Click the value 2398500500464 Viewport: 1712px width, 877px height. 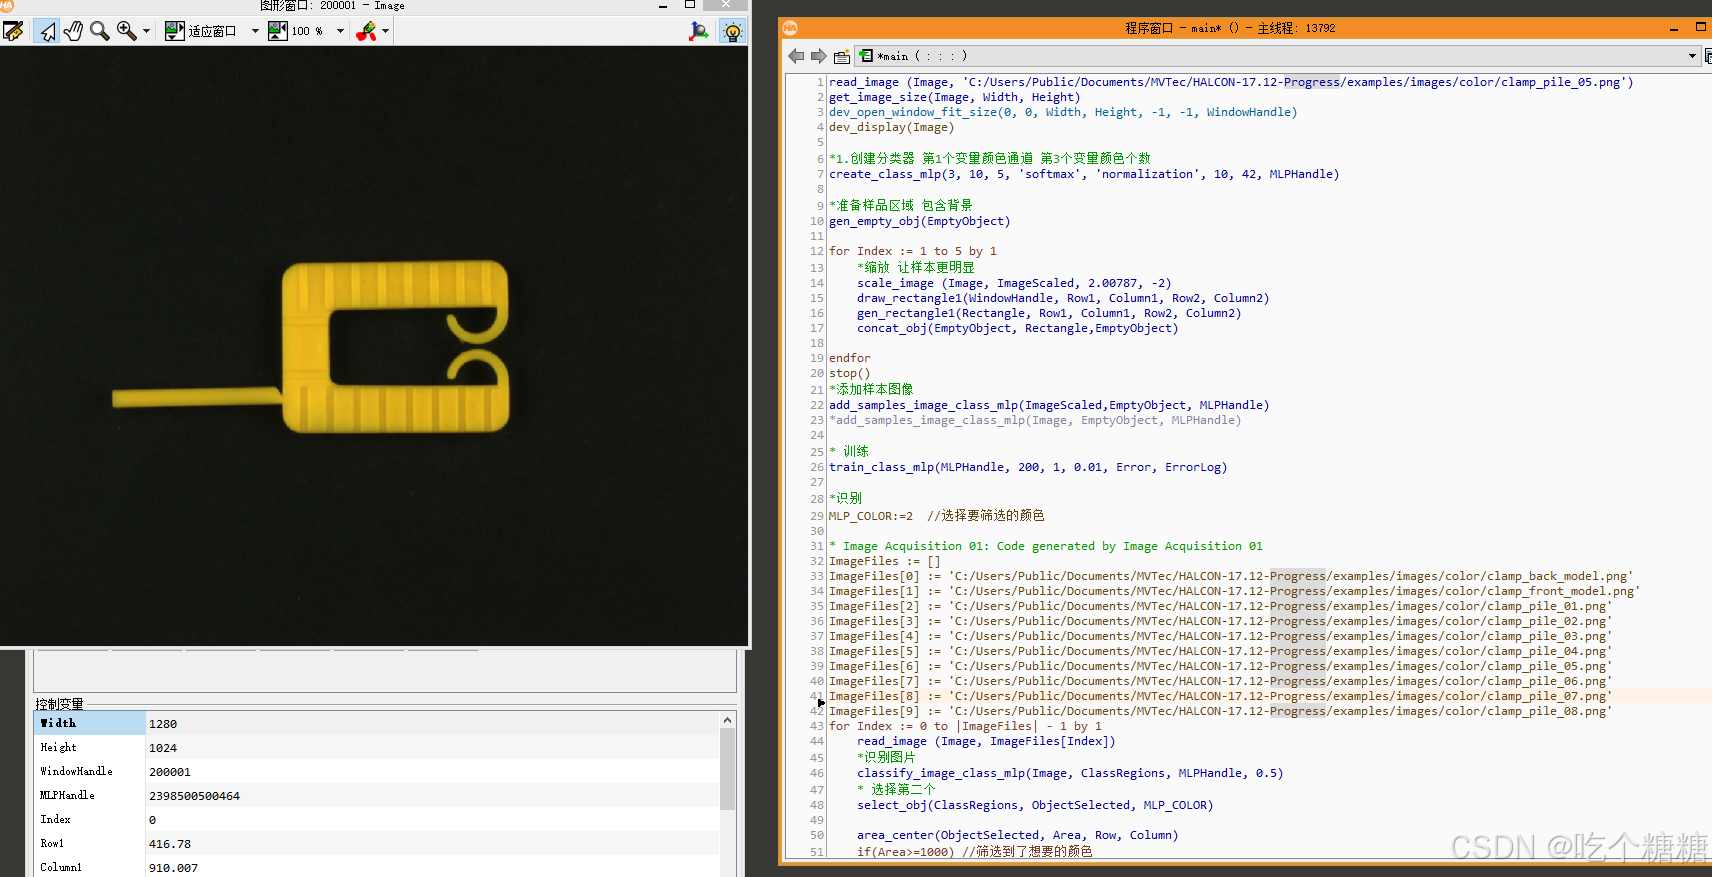195,796
